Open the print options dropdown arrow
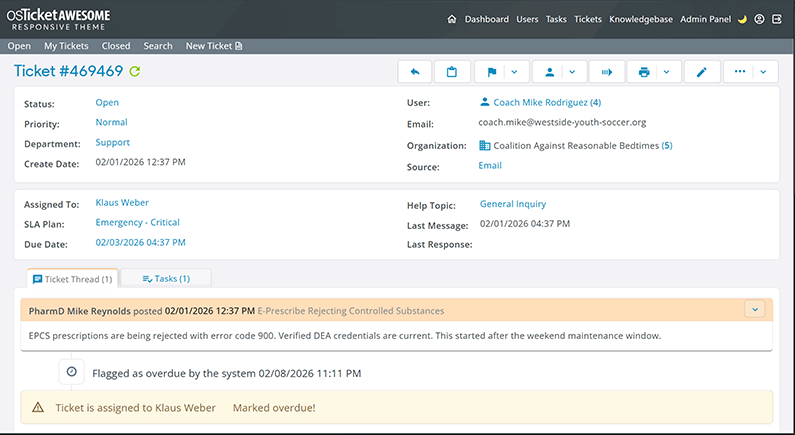Viewport: 795px width, 435px height. pyautogui.click(x=667, y=72)
